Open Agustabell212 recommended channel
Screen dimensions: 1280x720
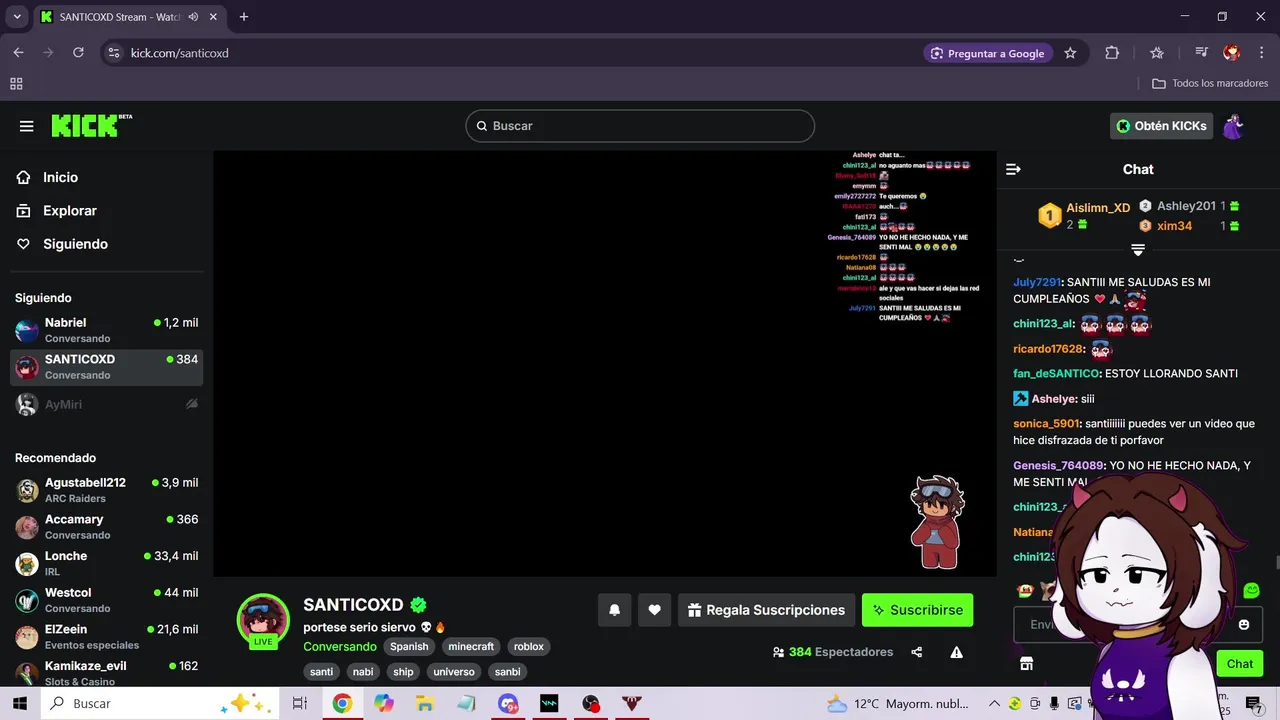coord(107,490)
